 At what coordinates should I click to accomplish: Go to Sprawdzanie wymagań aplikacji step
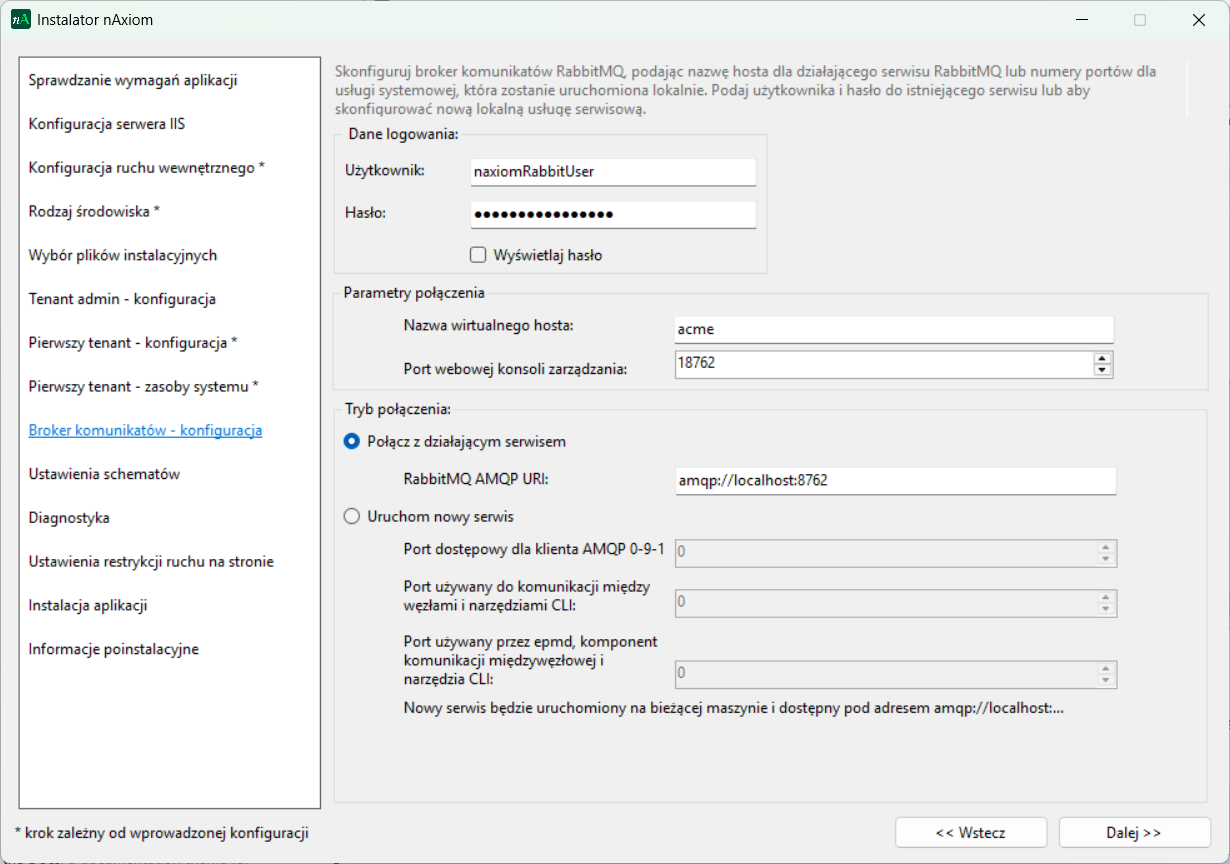point(132,80)
